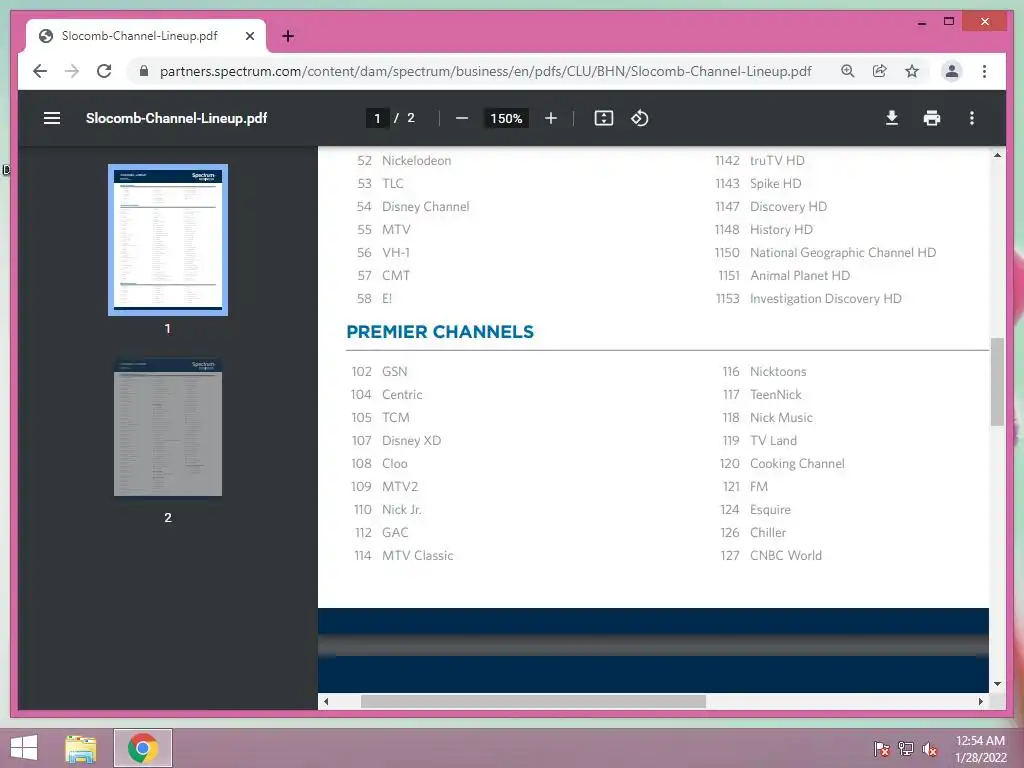Select page 1 thumbnail
Viewport: 1024px width, 768px height.
[x=168, y=240]
